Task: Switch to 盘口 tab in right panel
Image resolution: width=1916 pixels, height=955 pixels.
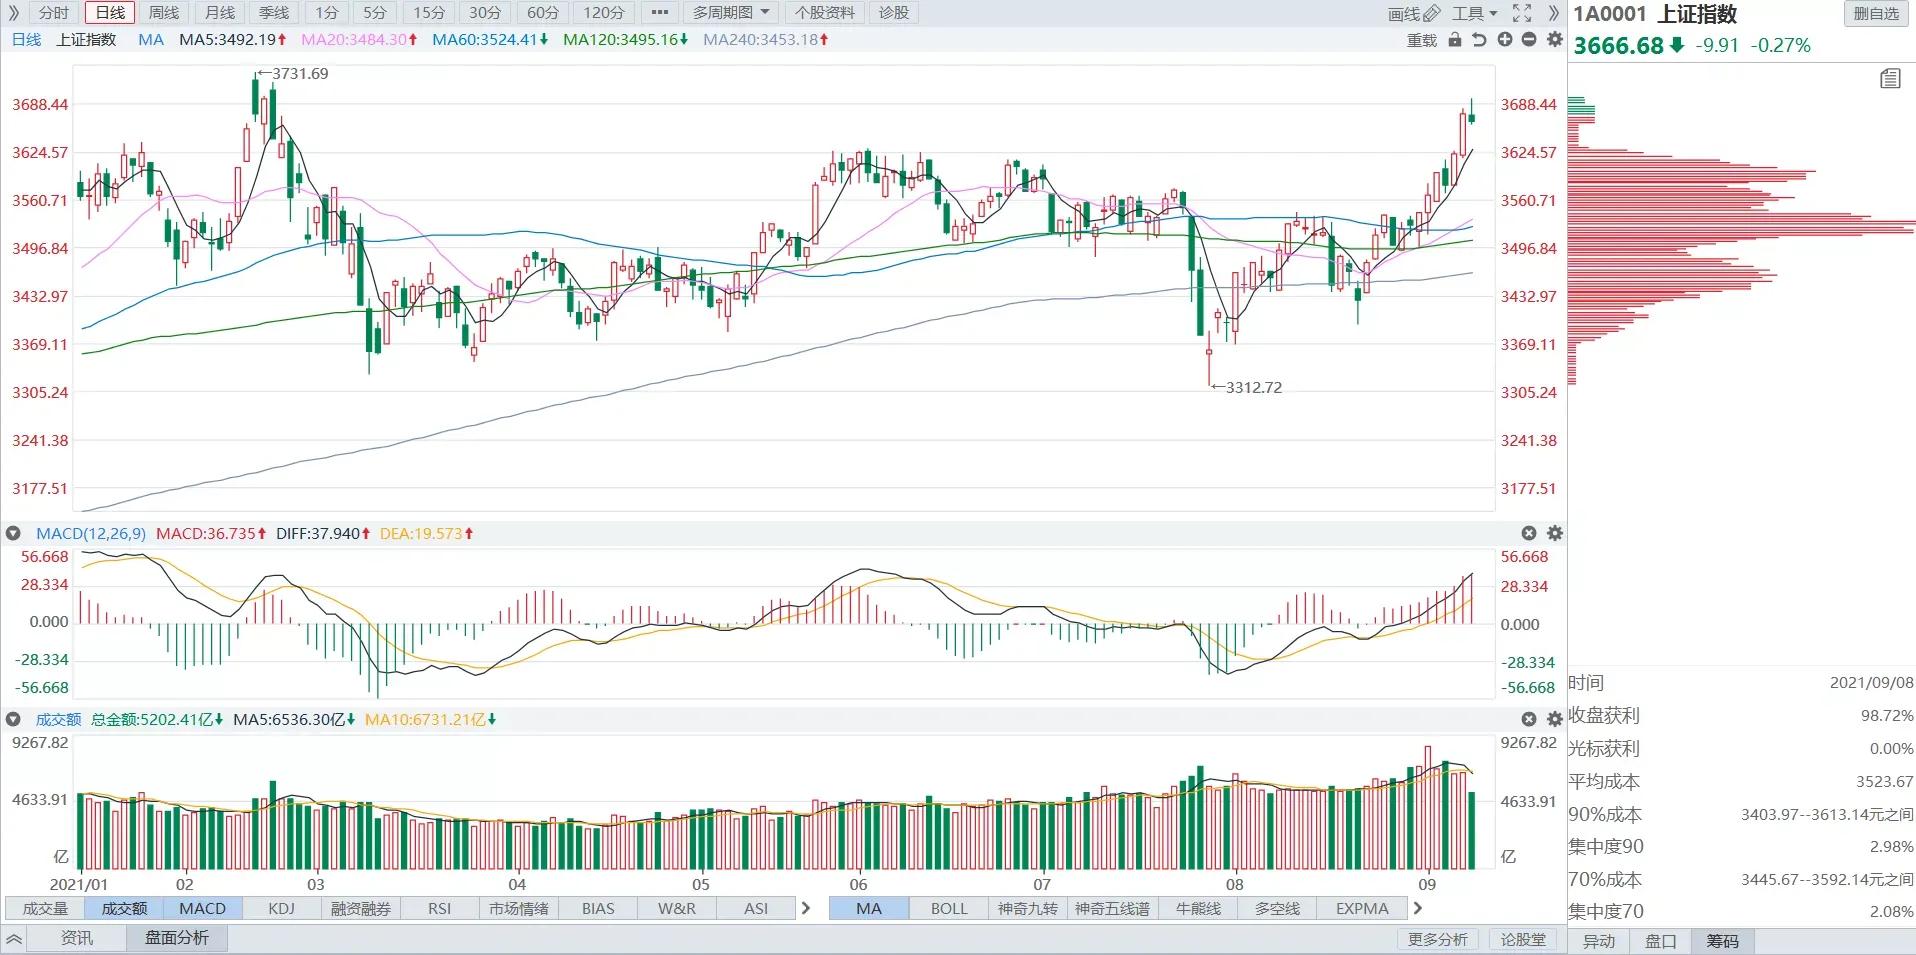Action: coord(1660,941)
